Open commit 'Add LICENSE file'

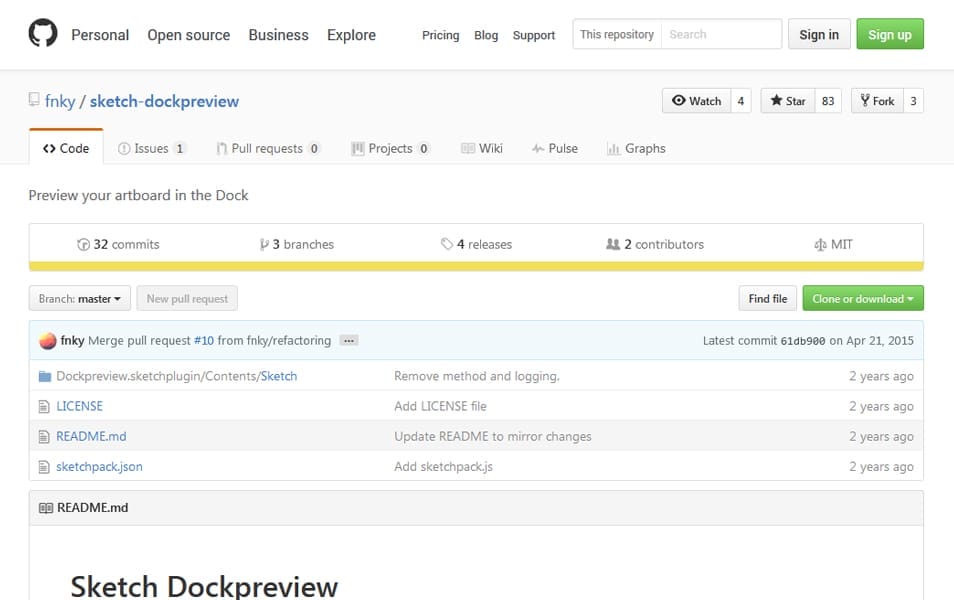[x=440, y=406]
